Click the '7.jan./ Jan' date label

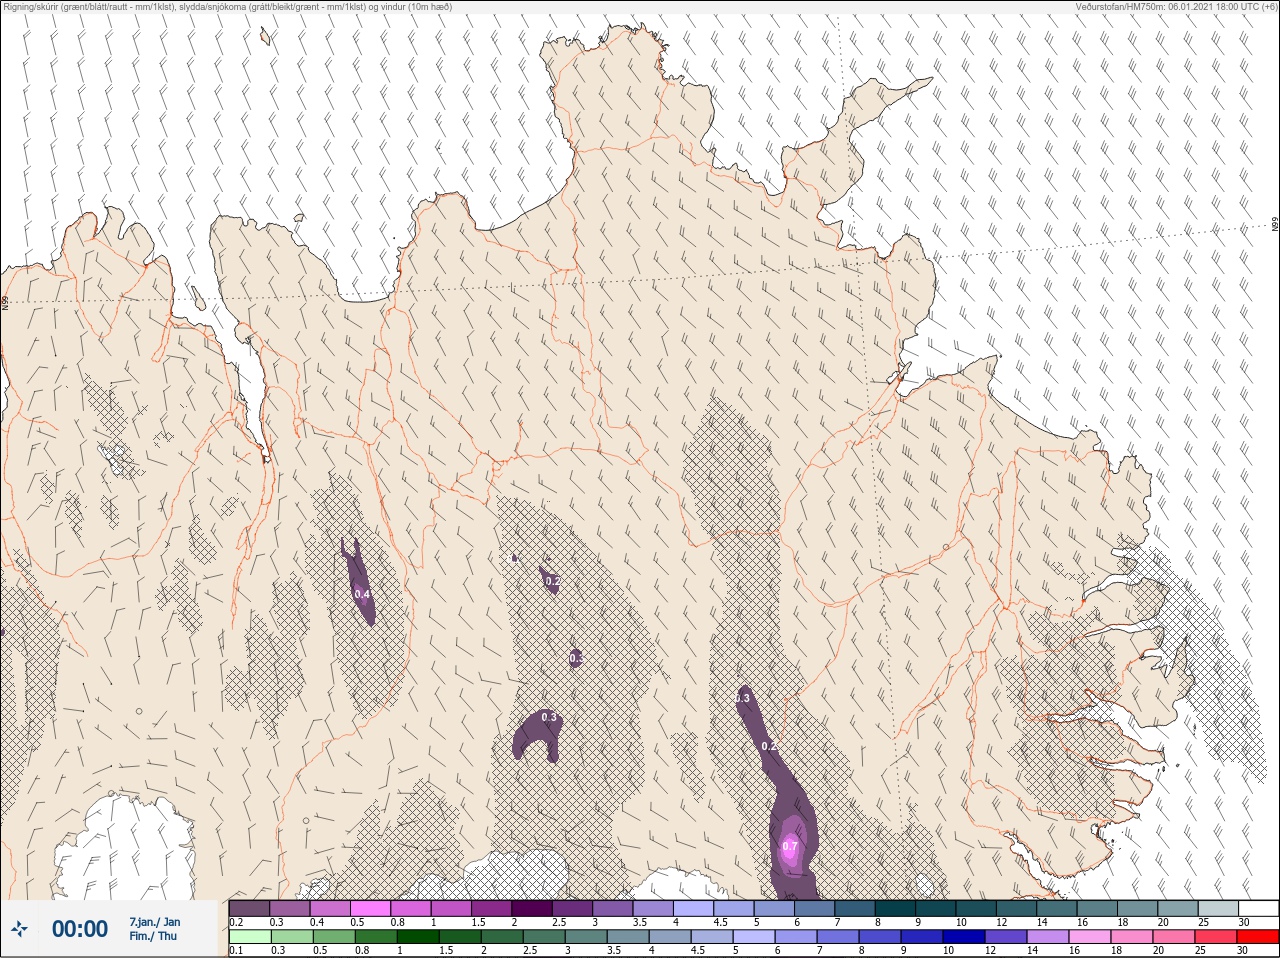pyautogui.click(x=155, y=922)
